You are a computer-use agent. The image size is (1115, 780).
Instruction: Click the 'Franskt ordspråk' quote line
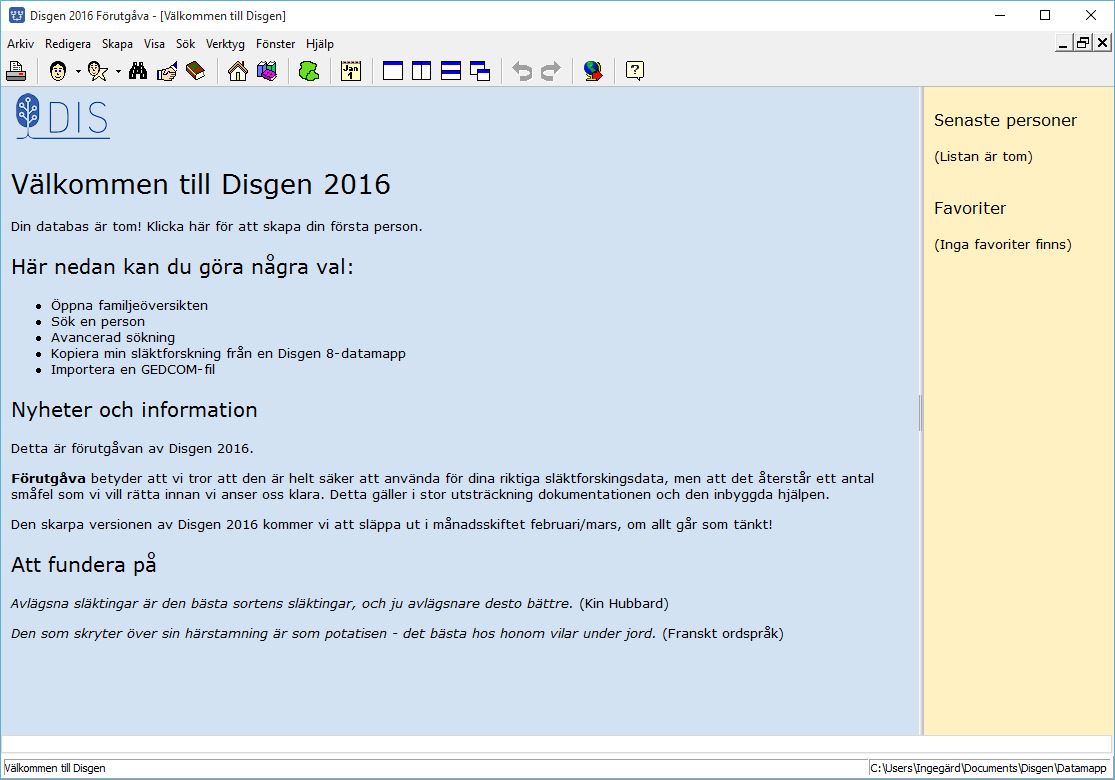click(398, 634)
